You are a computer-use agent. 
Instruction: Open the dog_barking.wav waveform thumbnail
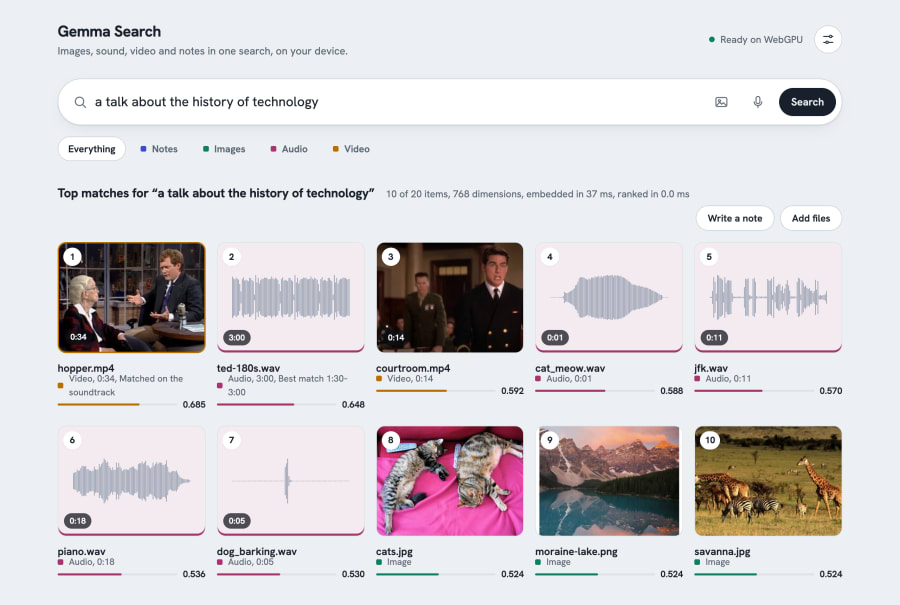pos(290,481)
